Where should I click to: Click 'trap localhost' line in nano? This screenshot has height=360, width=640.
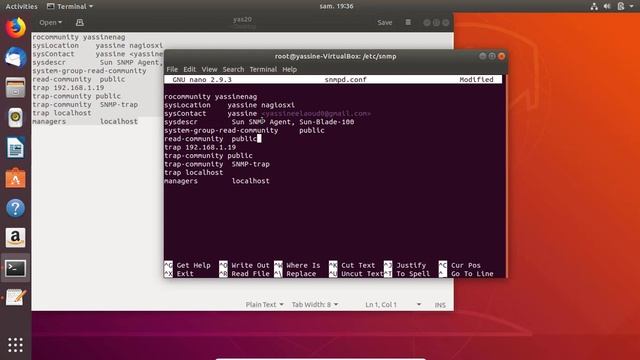193,173
